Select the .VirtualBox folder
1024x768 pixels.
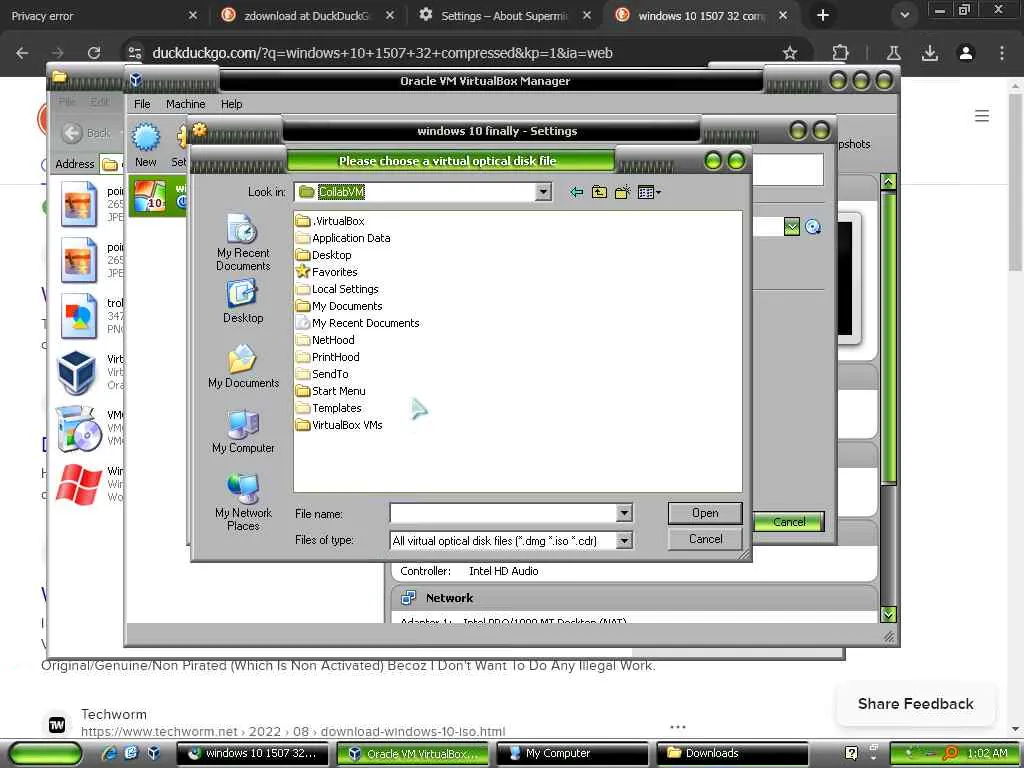[330, 221]
